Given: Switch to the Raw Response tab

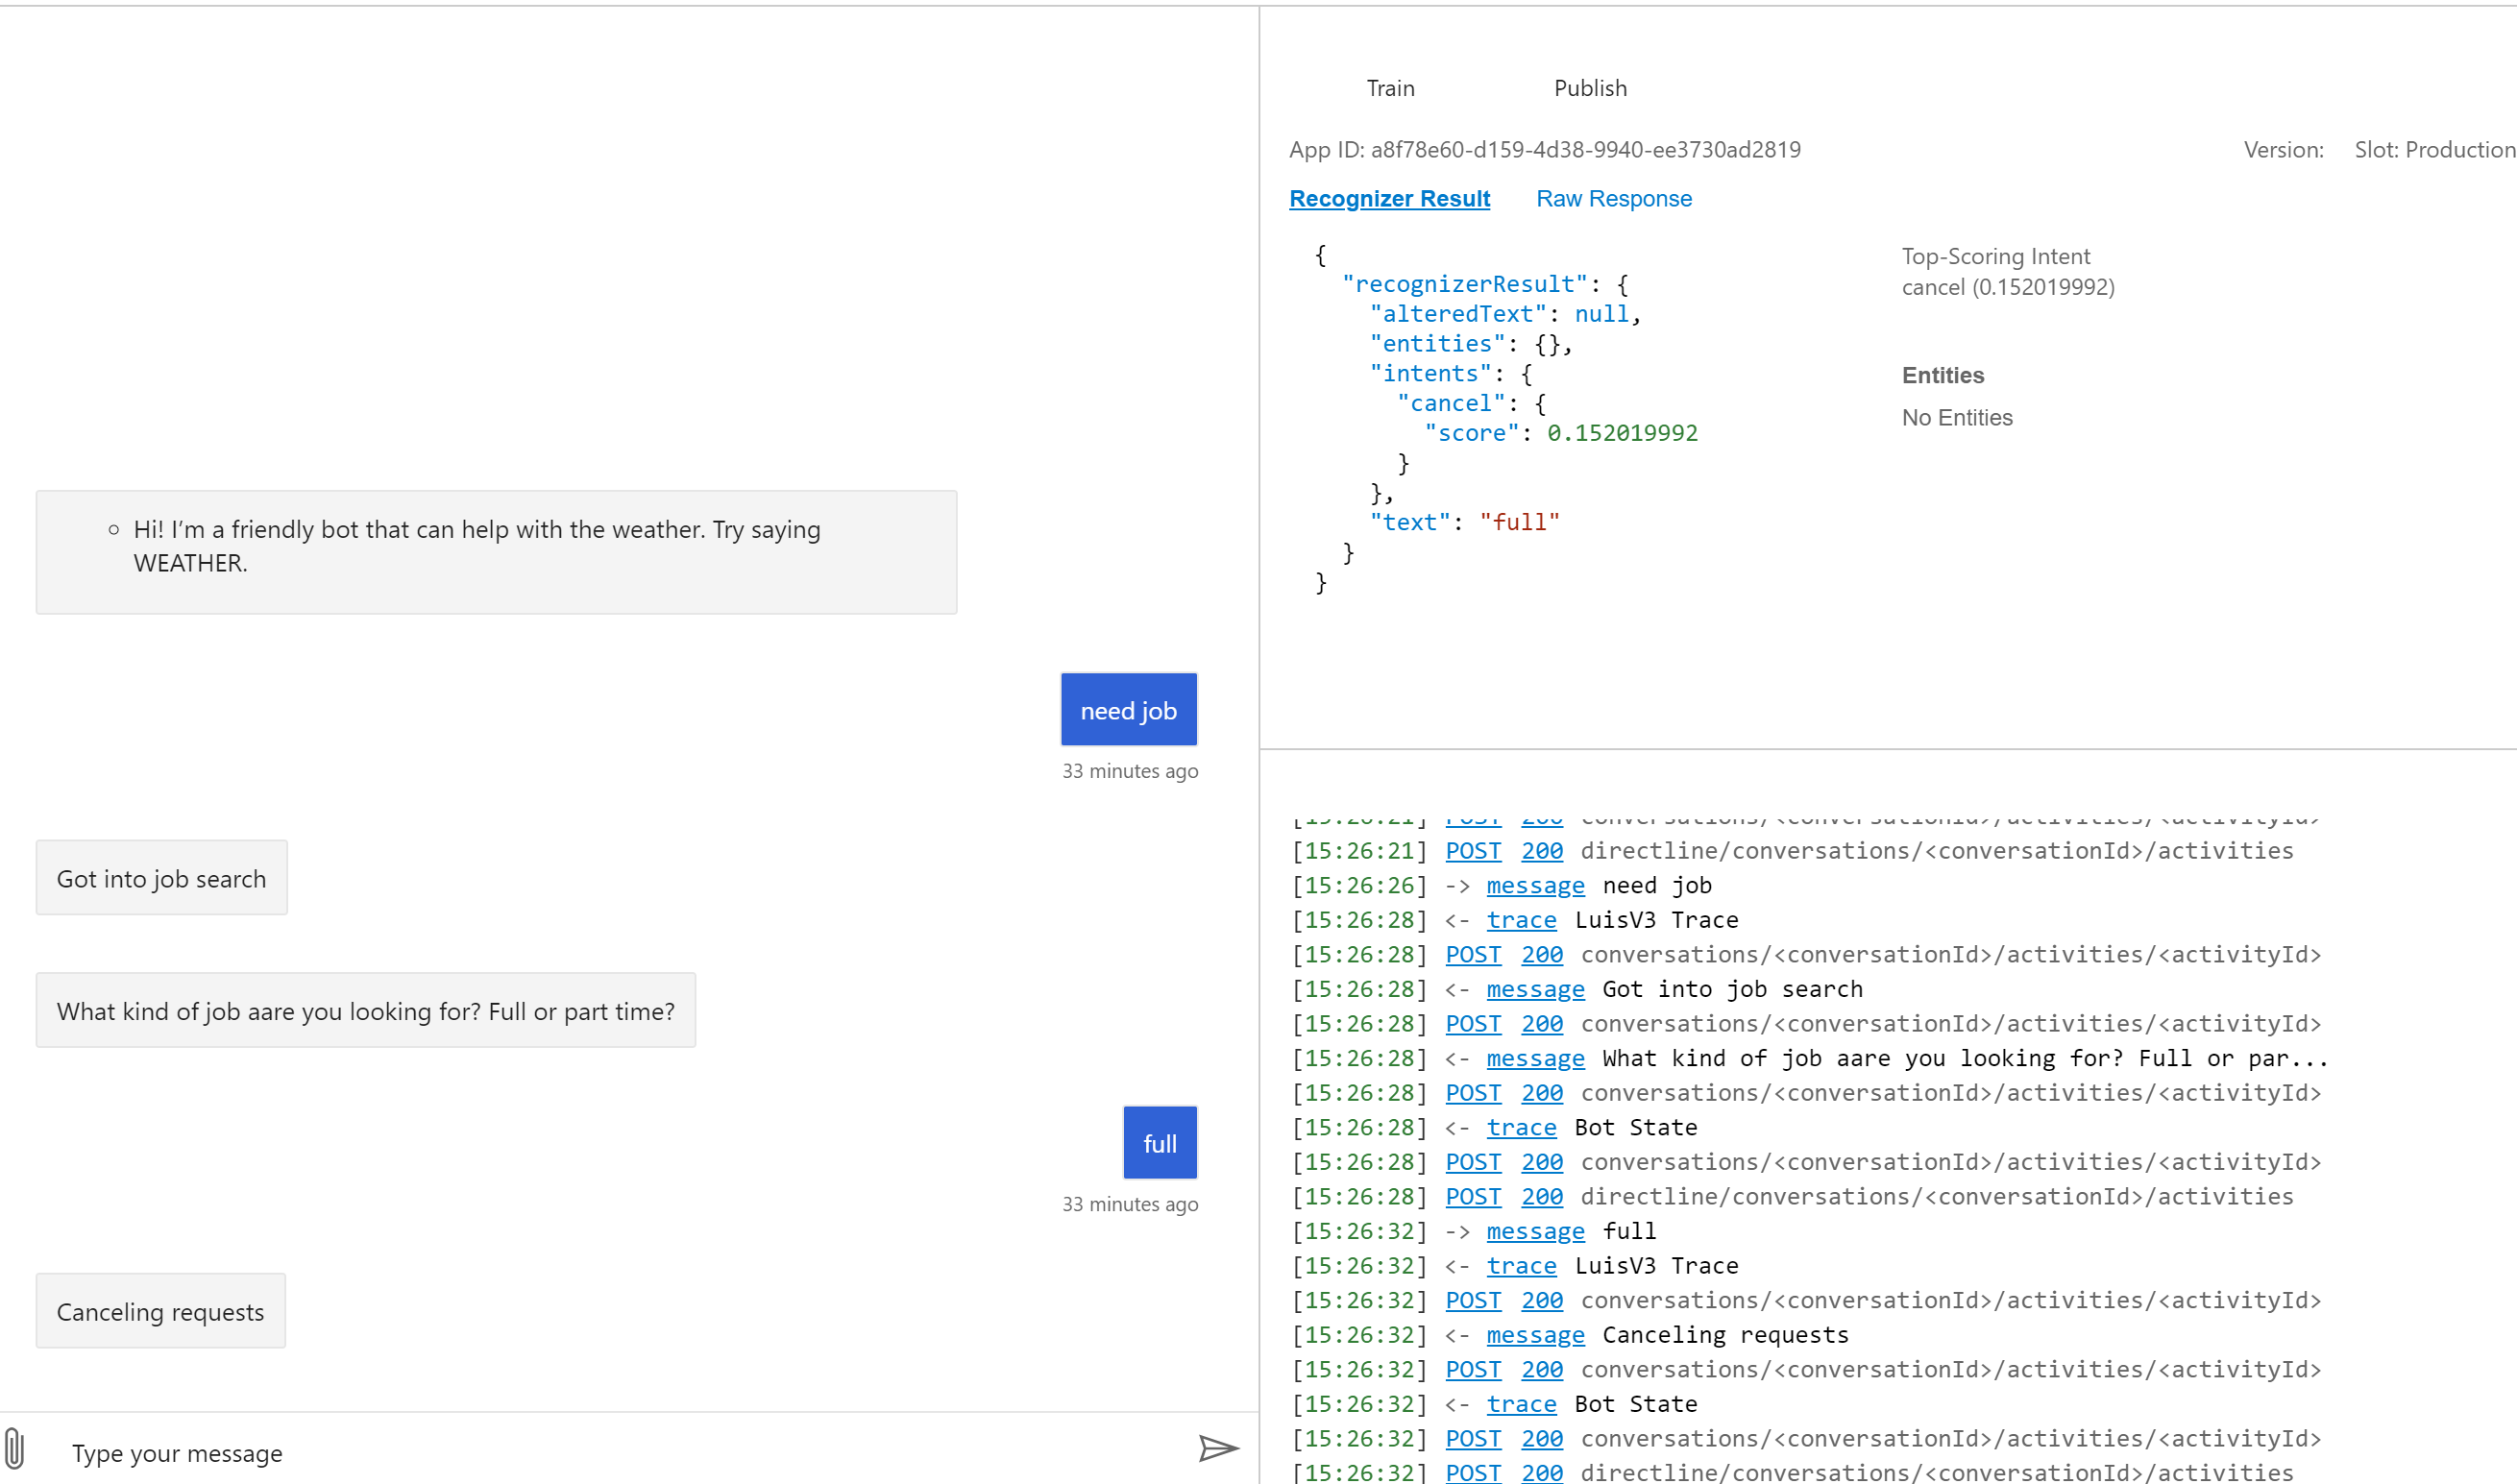Looking at the screenshot, I should (1613, 199).
